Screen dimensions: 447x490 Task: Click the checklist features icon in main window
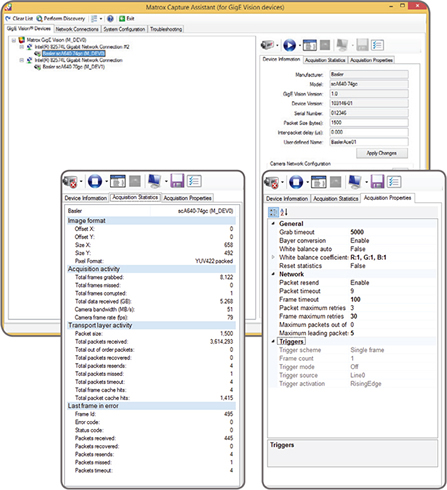[377, 45]
